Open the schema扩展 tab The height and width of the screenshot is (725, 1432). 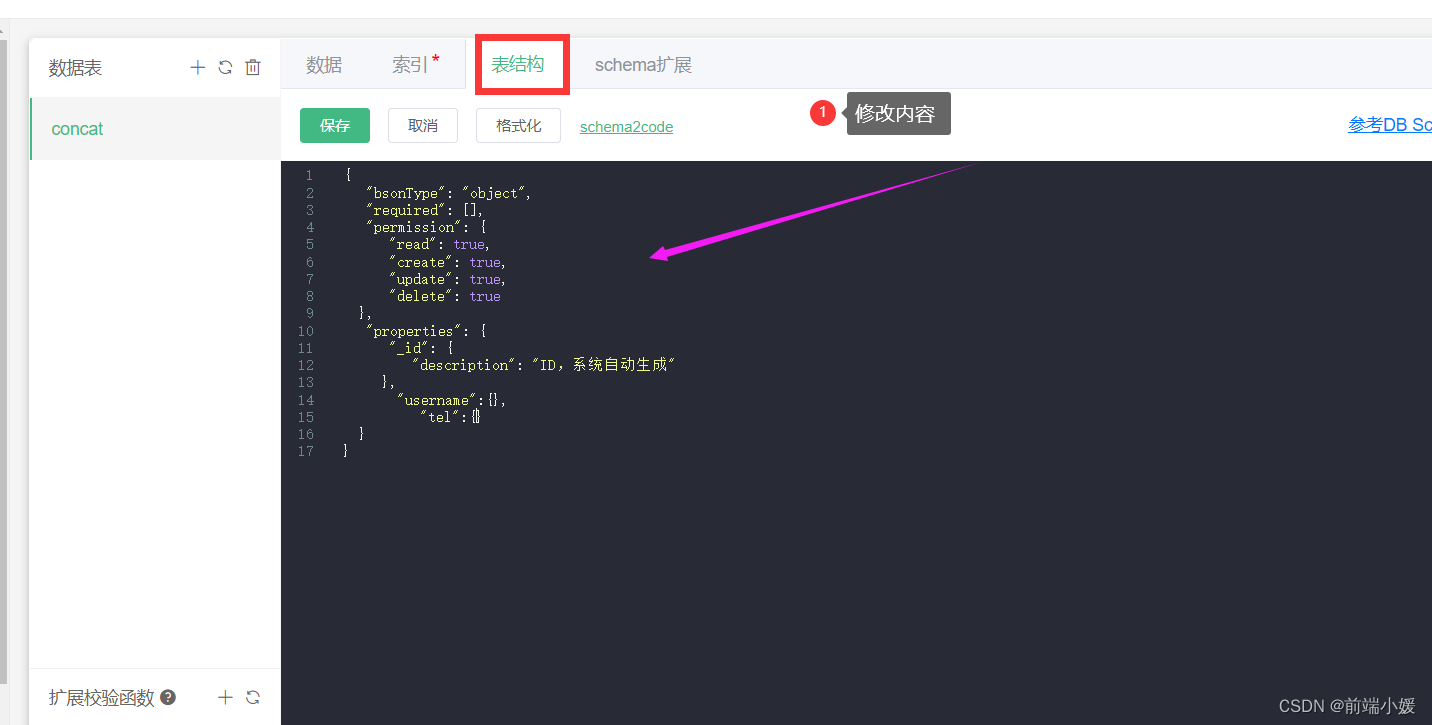click(x=643, y=65)
